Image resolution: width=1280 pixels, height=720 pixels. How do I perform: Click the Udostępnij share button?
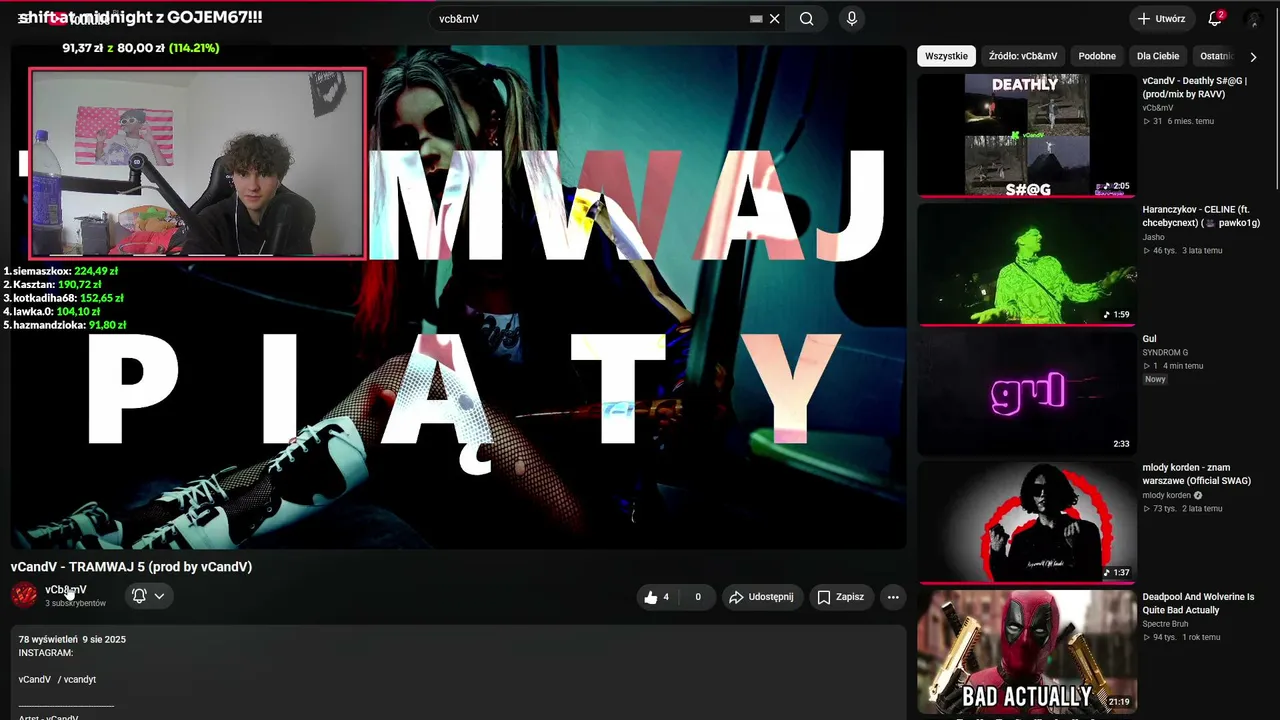(762, 597)
